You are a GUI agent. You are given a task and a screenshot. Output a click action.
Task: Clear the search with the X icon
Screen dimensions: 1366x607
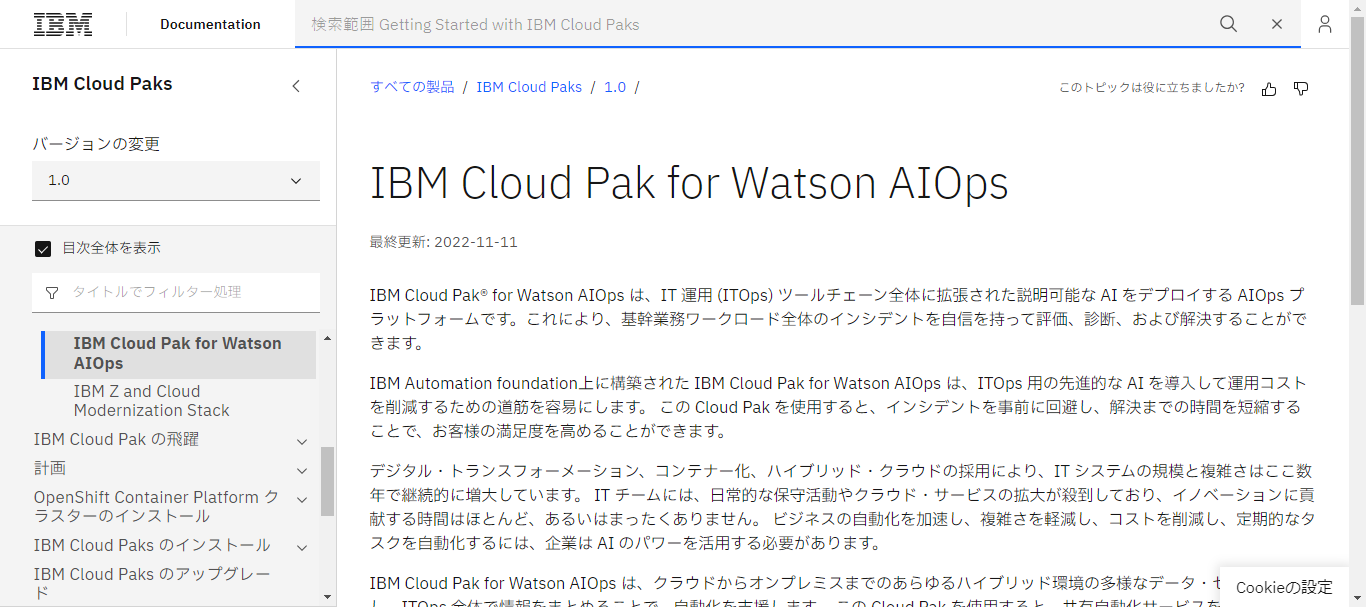click(x=1277, y=24)
